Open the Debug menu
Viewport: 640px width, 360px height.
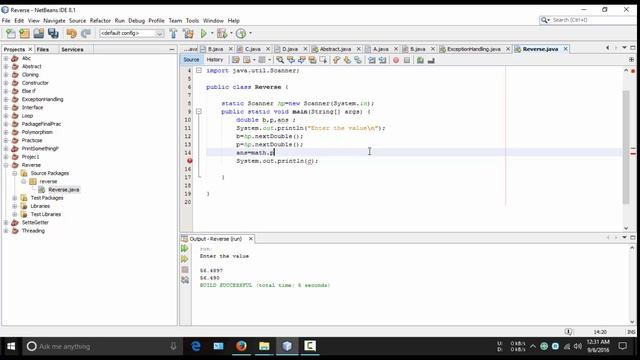(136, 20)
